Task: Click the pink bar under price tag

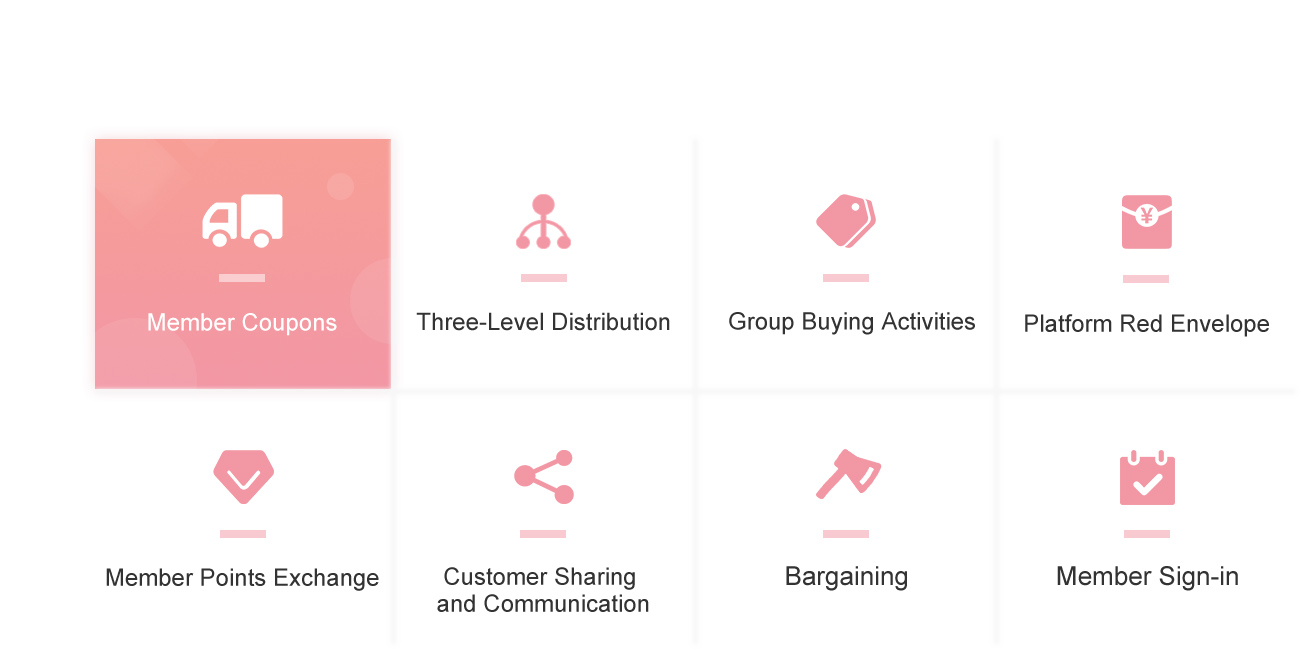Action: click(x=846, y=278)
